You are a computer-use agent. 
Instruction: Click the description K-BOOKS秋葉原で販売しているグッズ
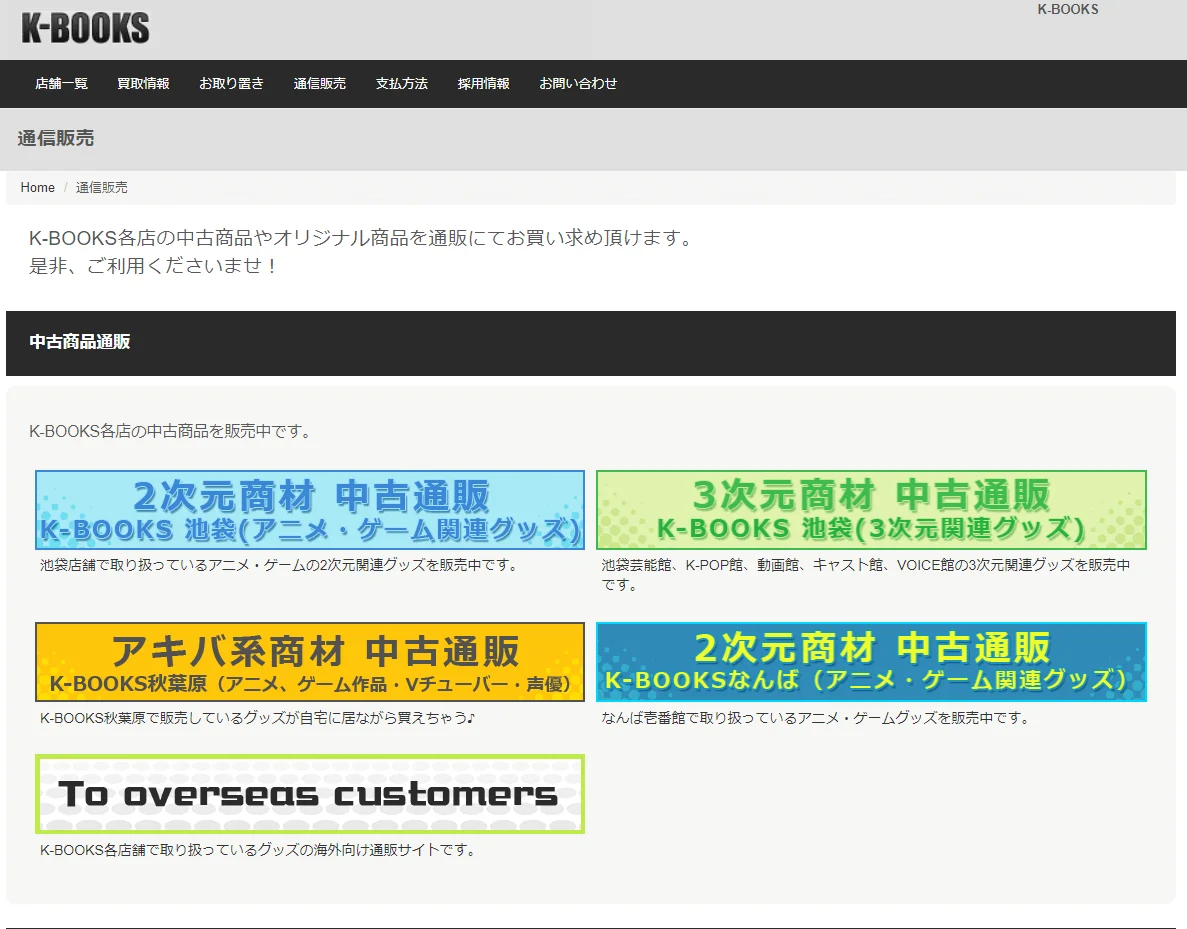click(x=257, y=718)
